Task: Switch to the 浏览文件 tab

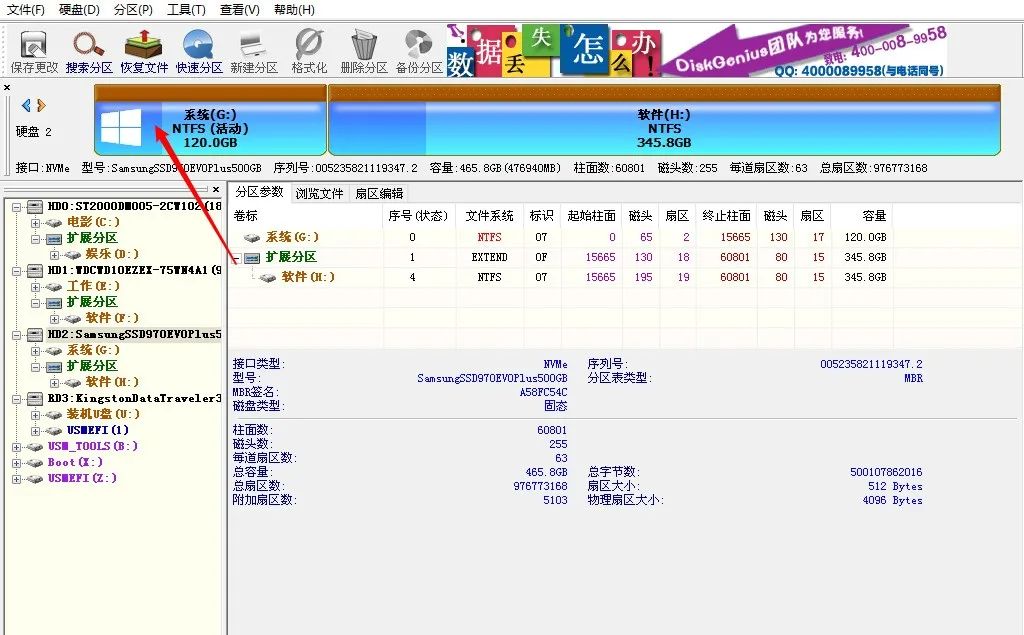Action: [319, 193]
